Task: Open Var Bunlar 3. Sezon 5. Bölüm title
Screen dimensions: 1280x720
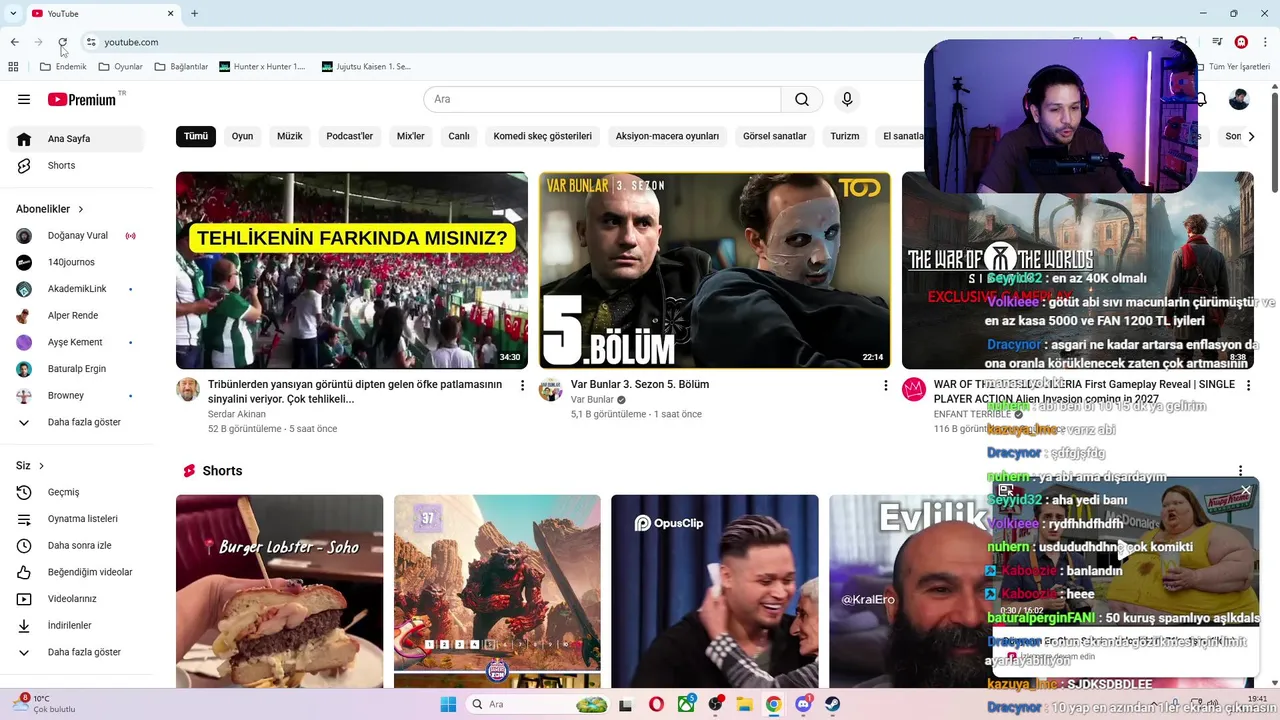Action: (x=640, y=385)
